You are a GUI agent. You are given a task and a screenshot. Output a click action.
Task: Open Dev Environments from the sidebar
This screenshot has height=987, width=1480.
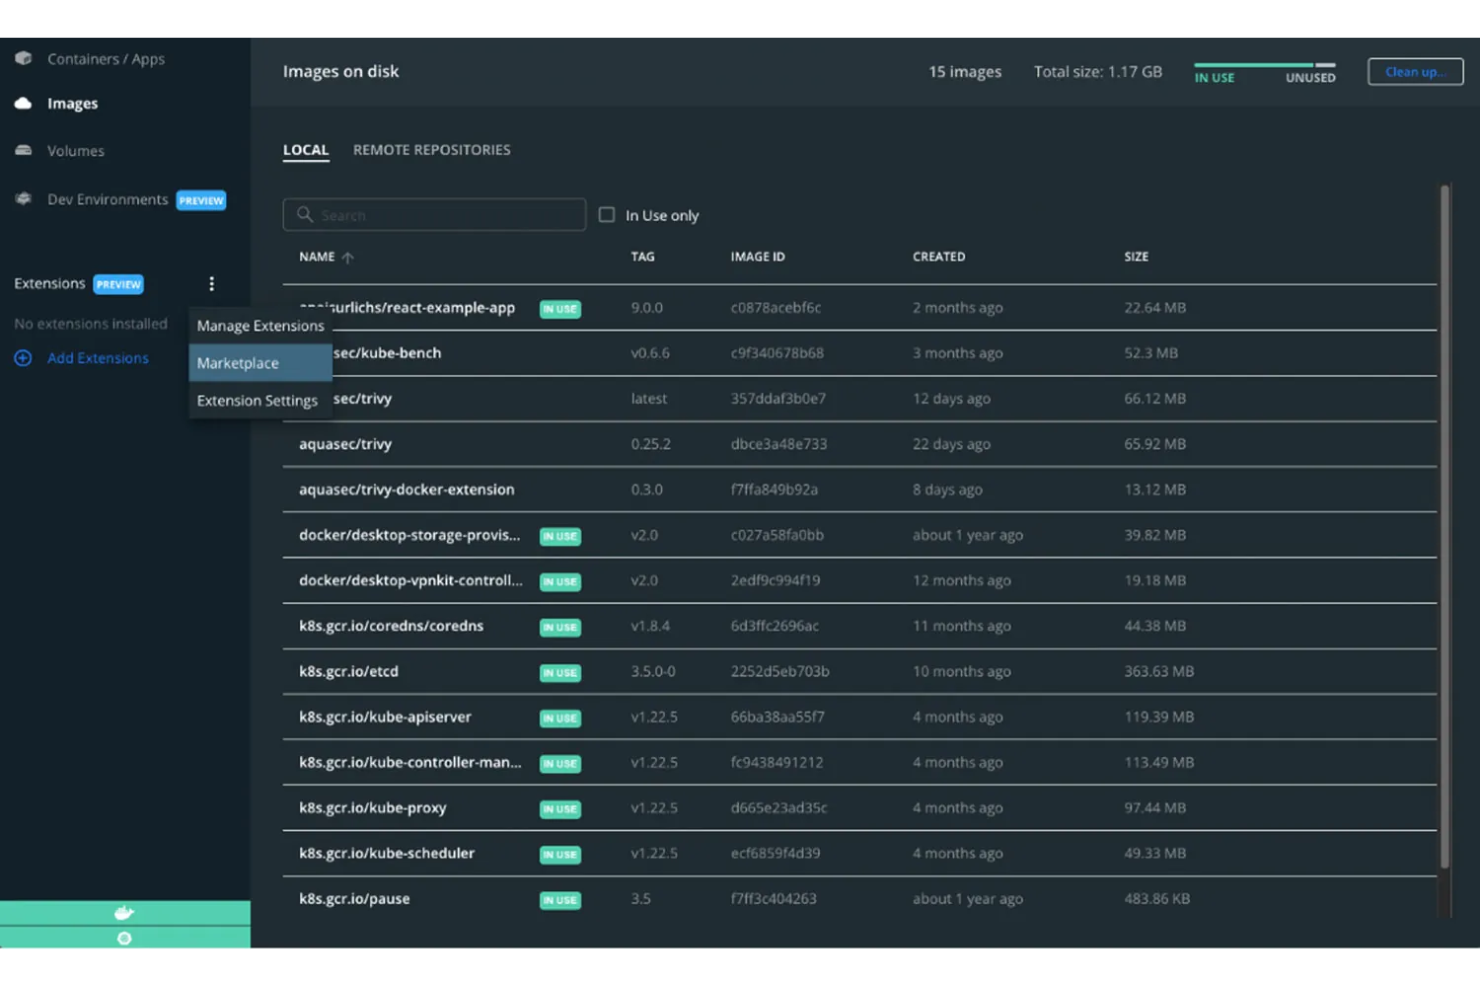[107, 199]
